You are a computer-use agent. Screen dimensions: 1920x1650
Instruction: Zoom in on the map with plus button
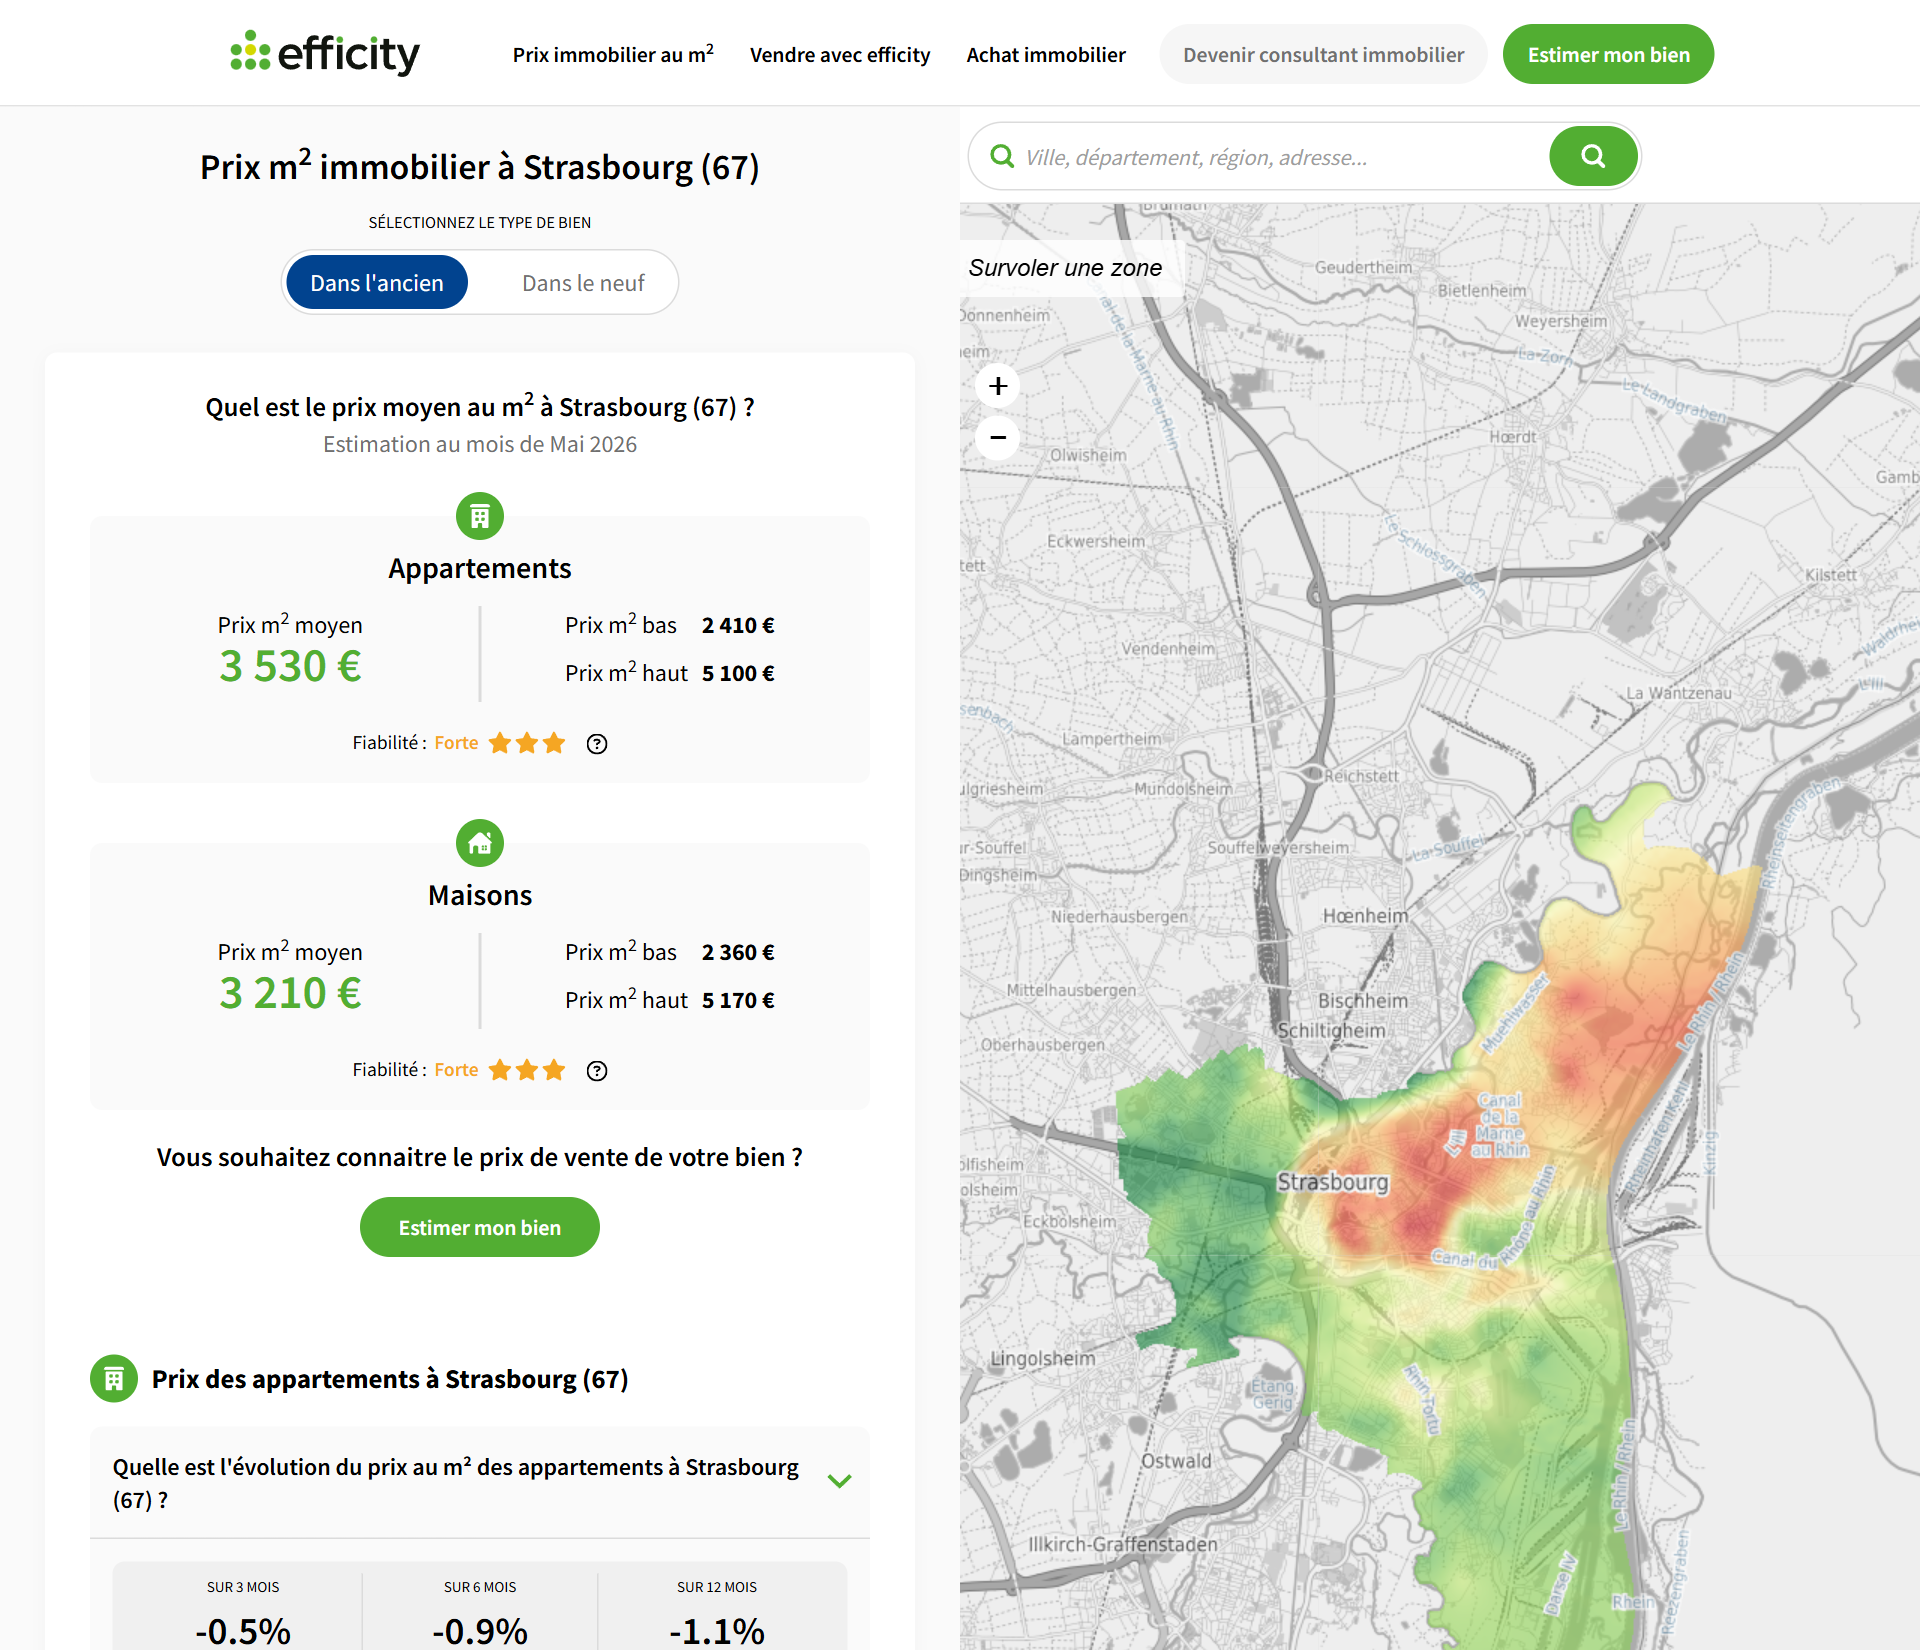998,386
